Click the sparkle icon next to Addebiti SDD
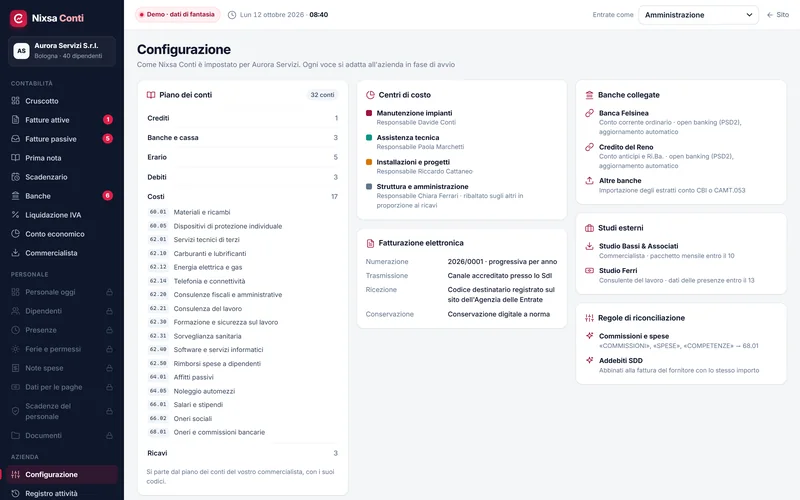The width and height of the screenshot is (800, 500). 589,360
